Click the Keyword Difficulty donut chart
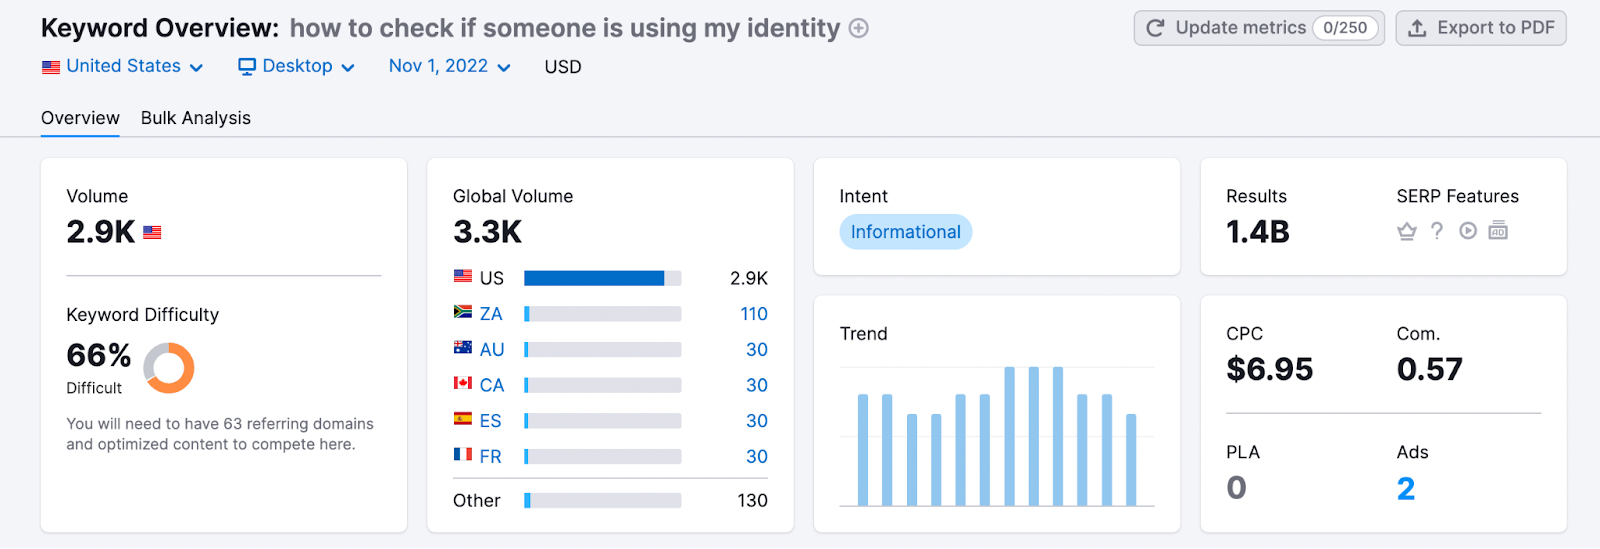 [x=169, y=368]
